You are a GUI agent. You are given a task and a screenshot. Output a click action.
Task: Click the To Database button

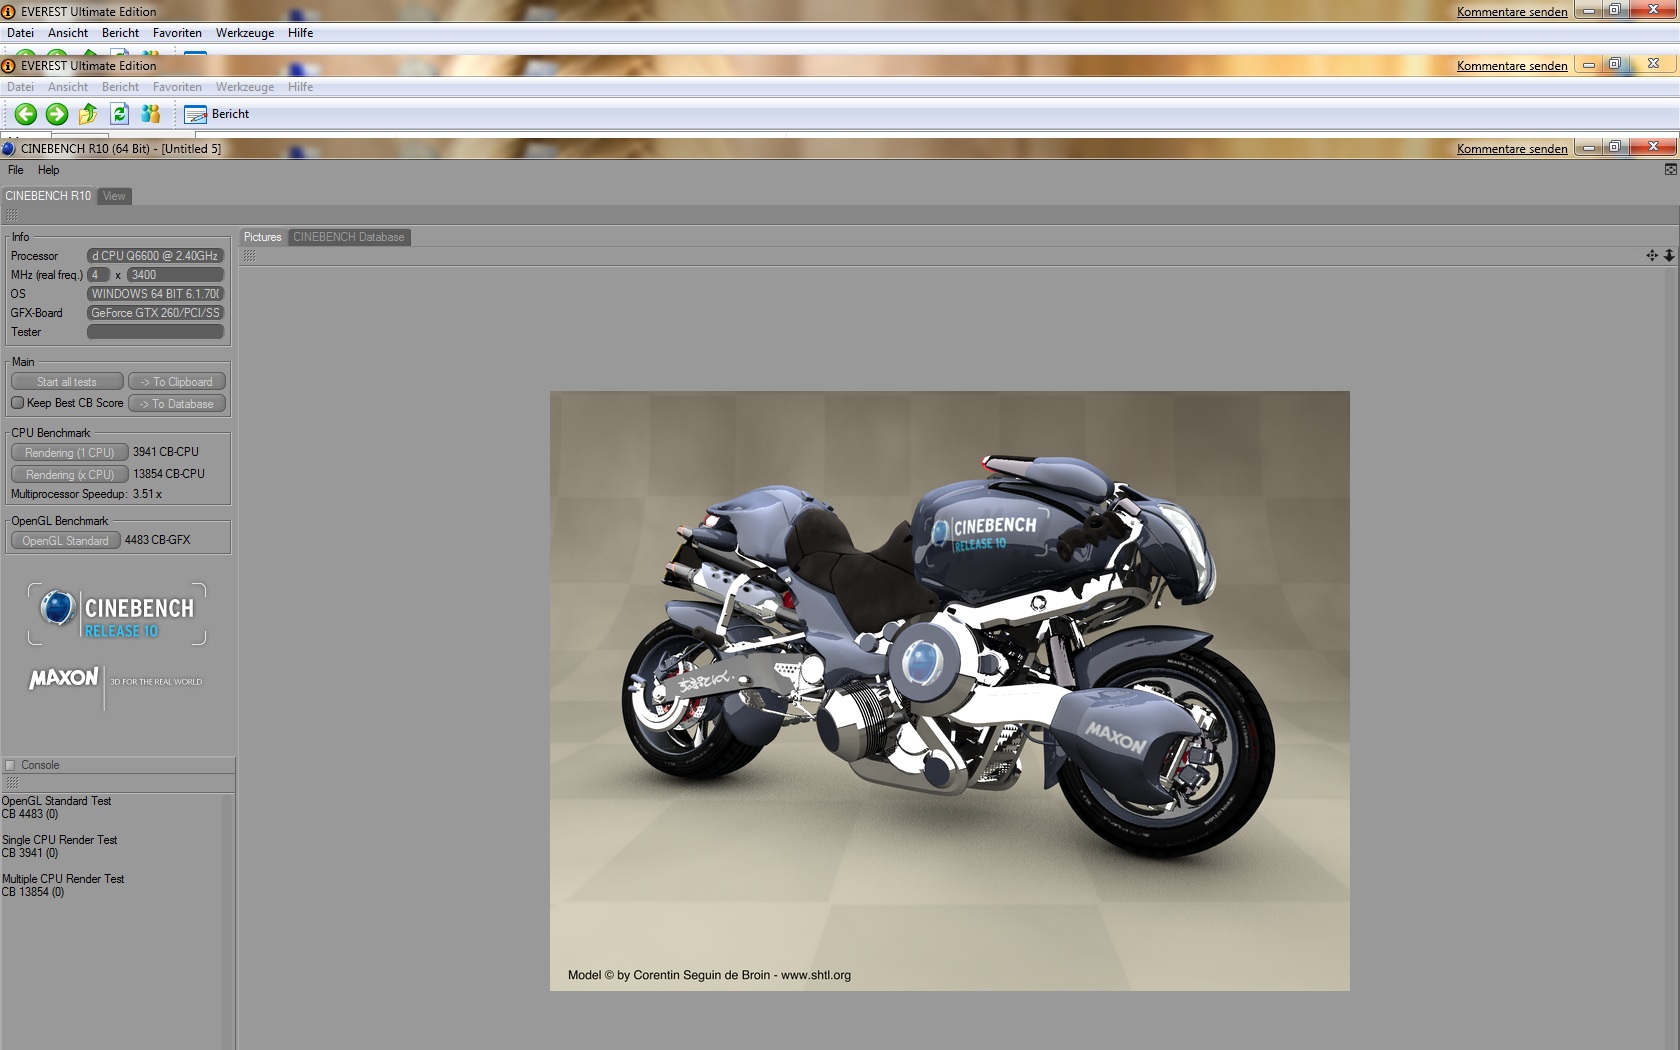point(177,404)
